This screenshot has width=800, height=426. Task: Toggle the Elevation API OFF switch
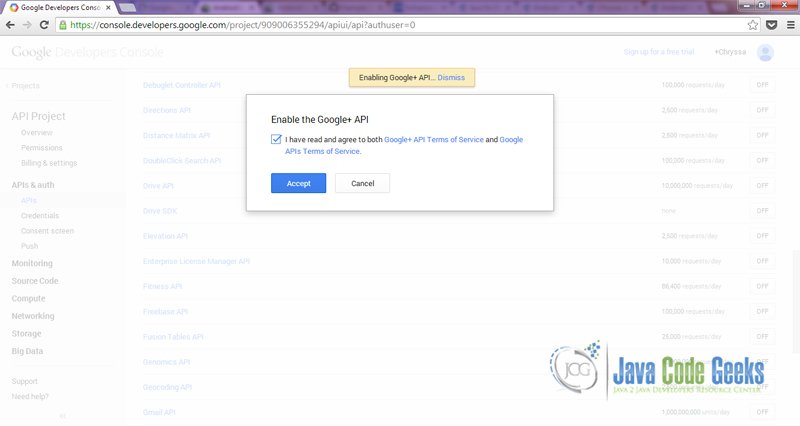762,236
